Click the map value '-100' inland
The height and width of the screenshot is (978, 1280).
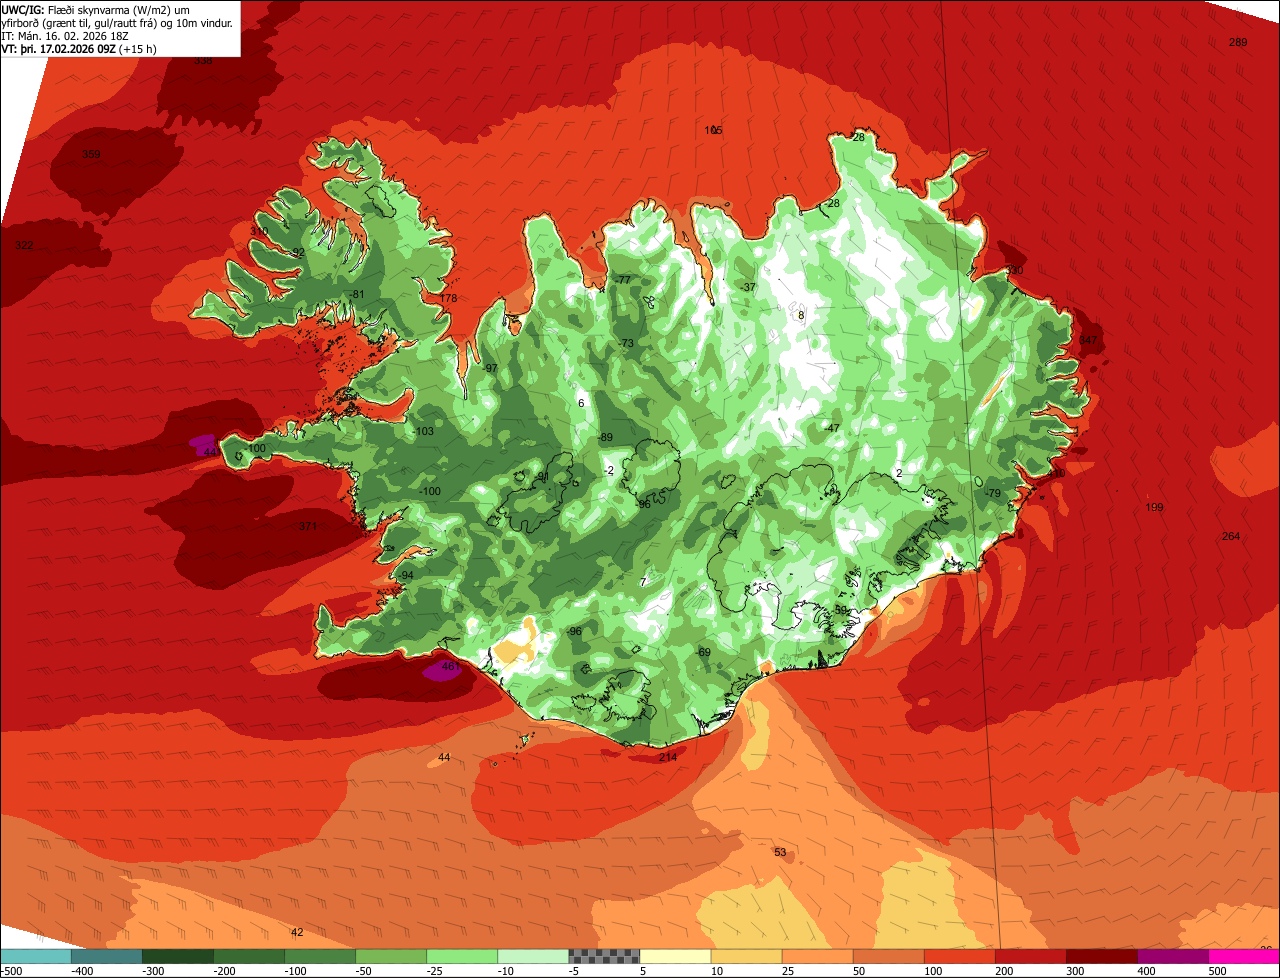(x=429, y=491)
